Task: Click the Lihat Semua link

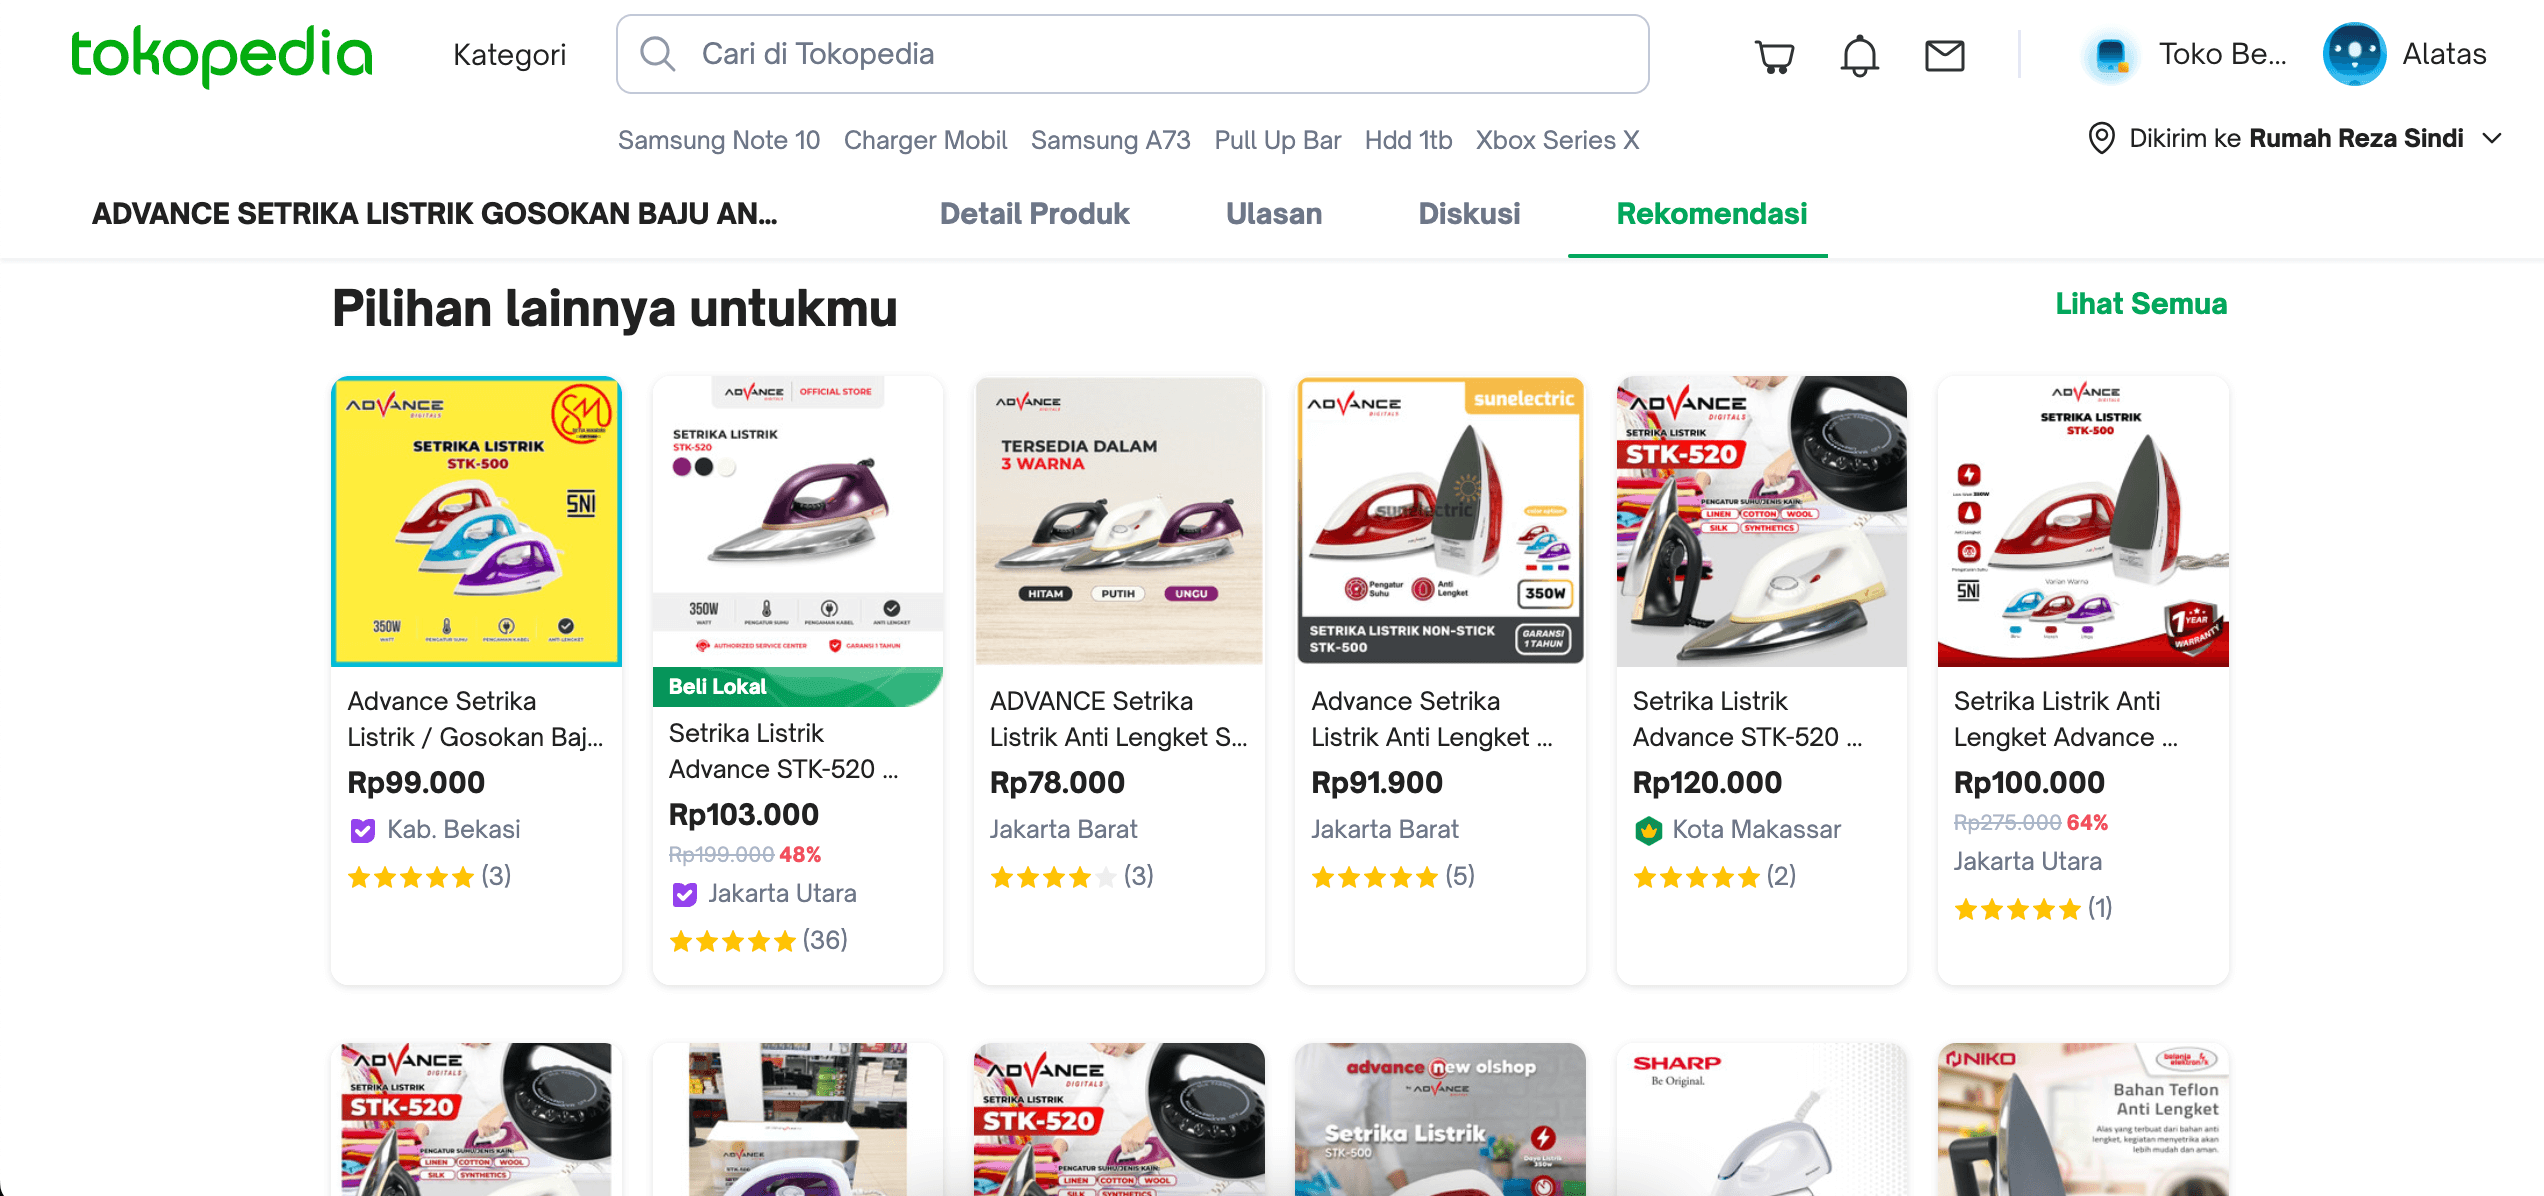Action: (x=2140, y=304)
